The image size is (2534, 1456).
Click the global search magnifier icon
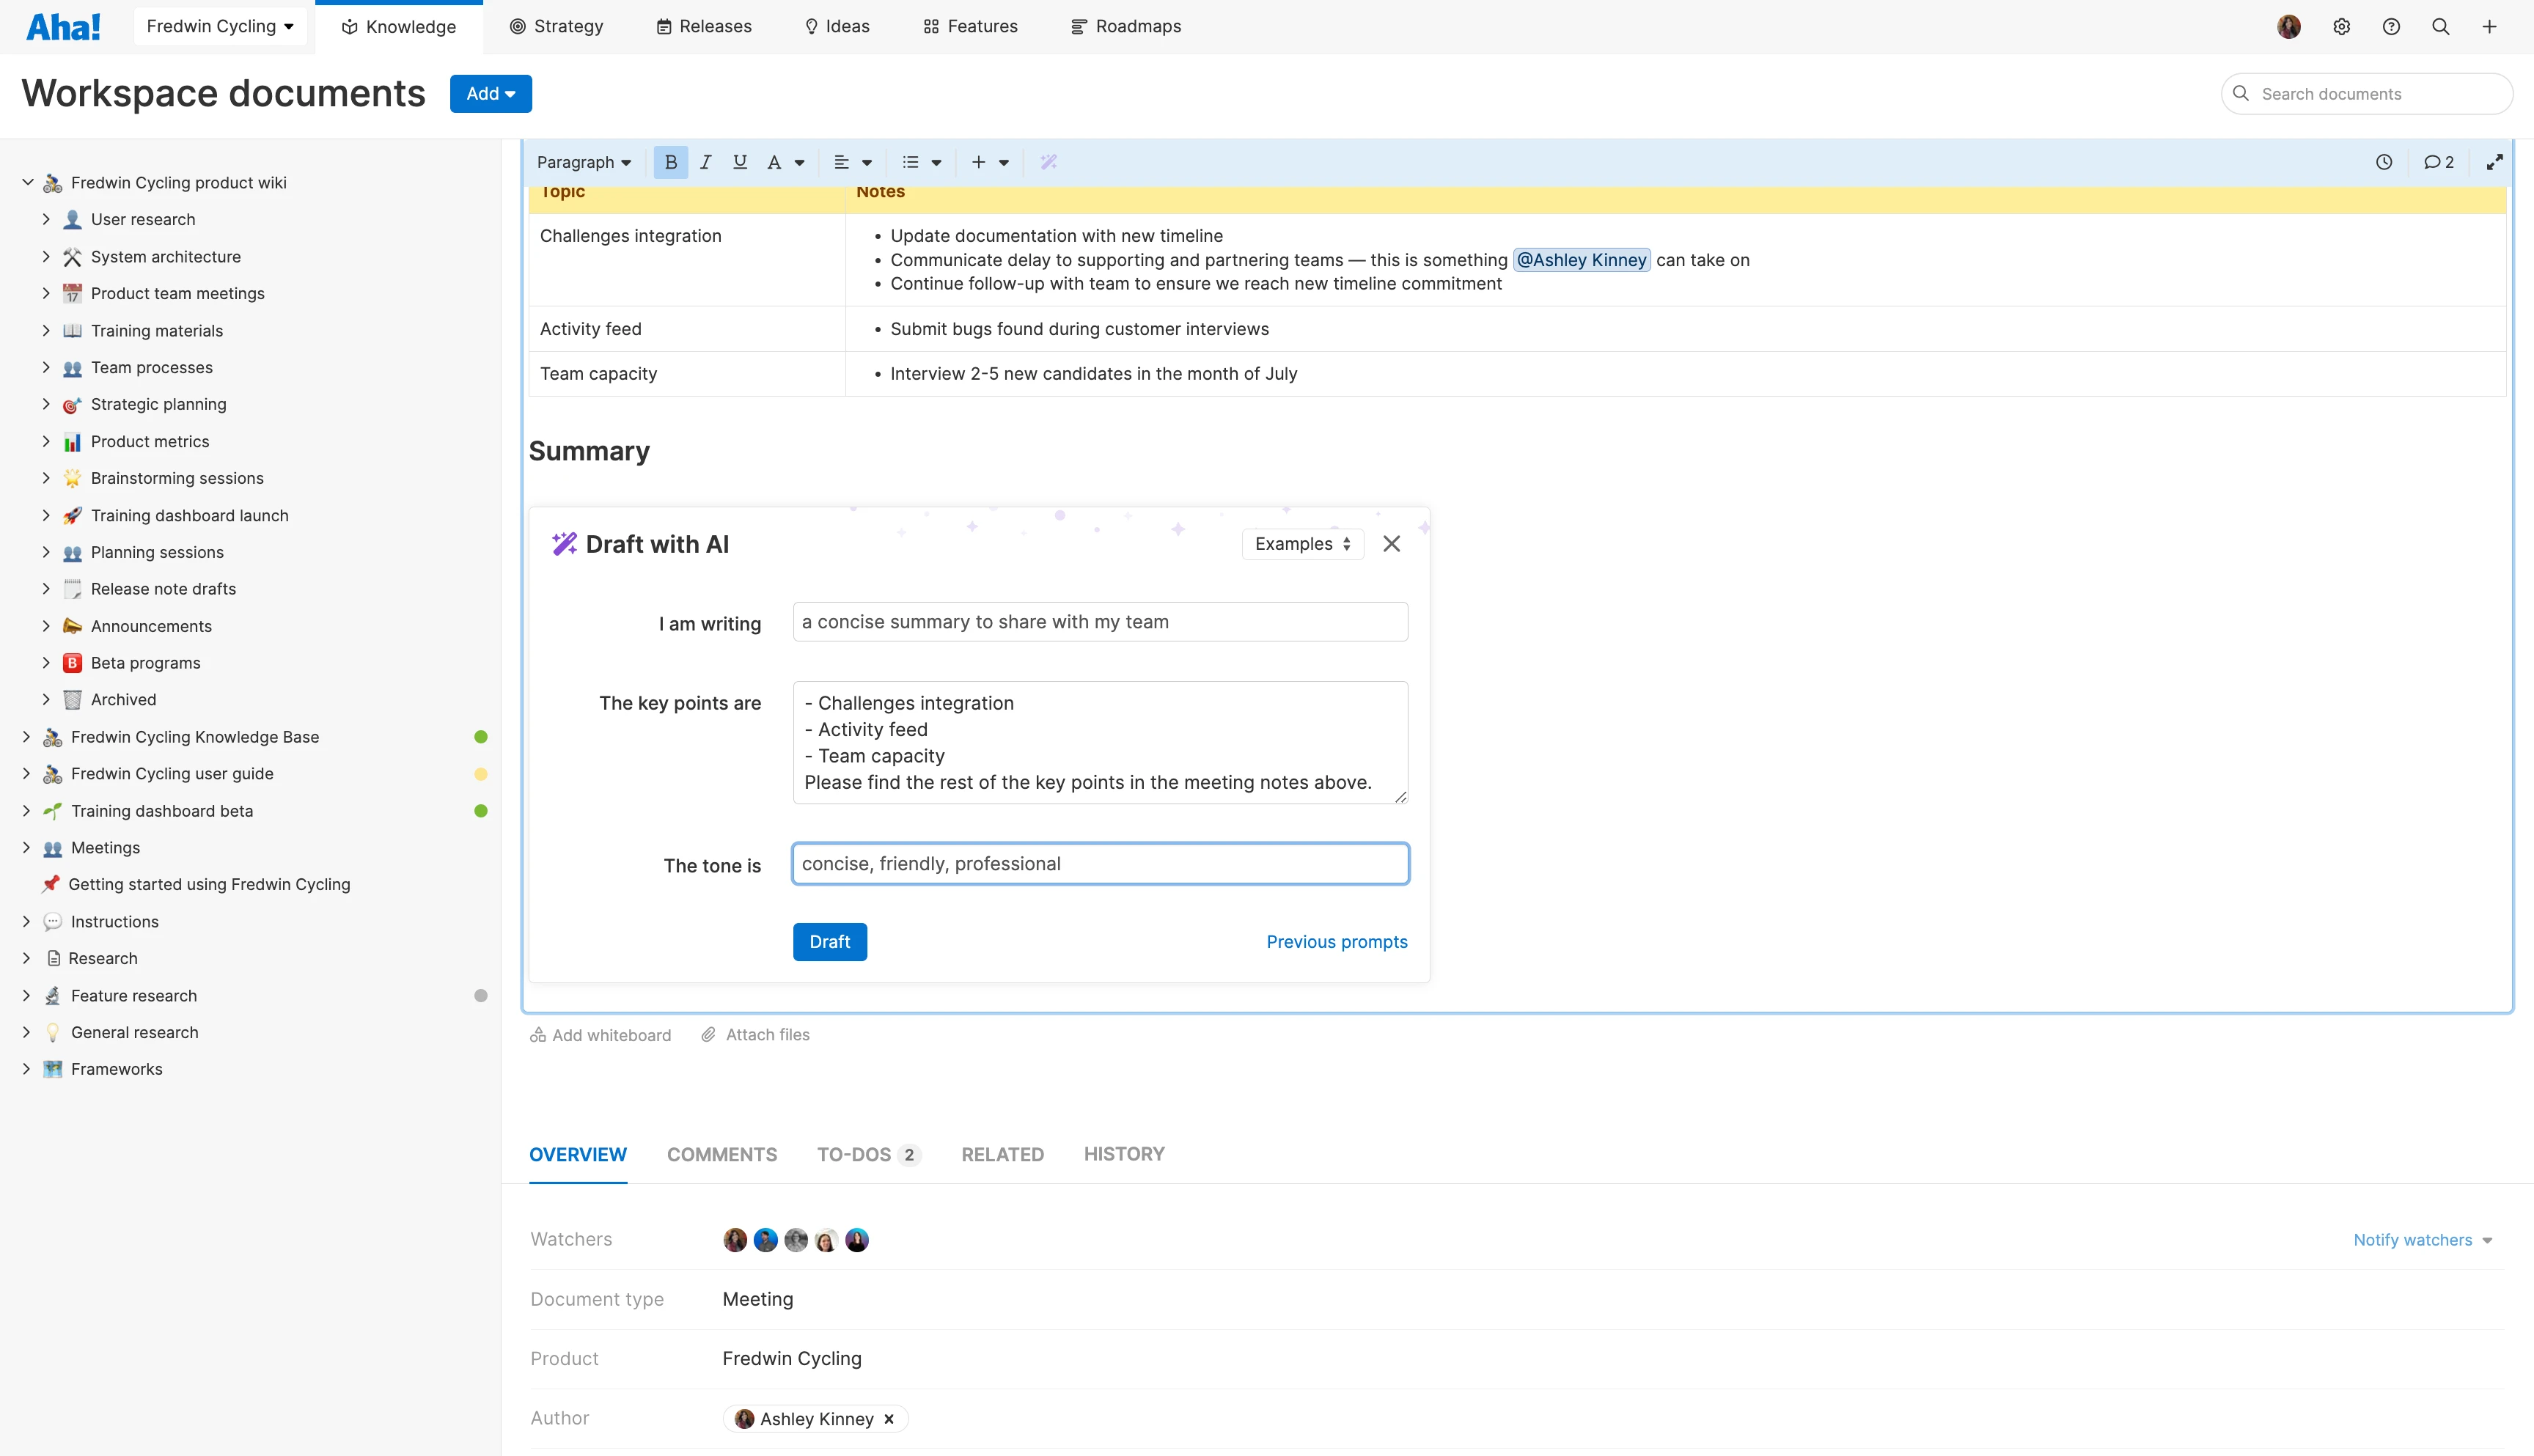[x=2440, y=27]
